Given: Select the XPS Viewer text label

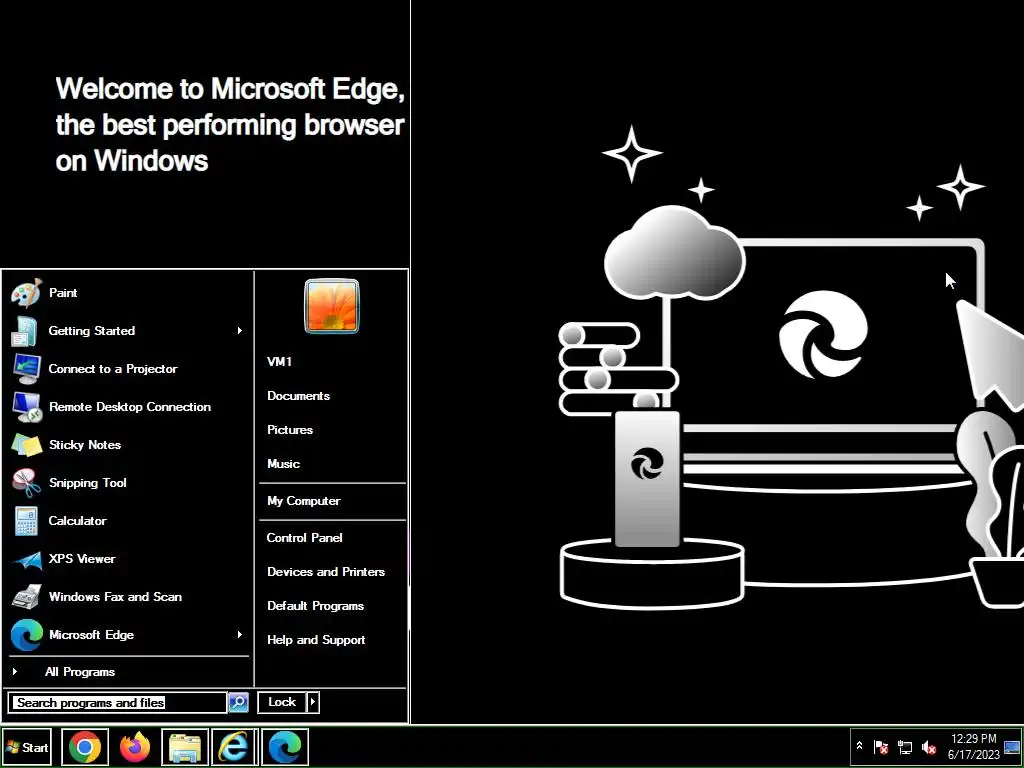Looking at the screenshot, I should 82,559.
